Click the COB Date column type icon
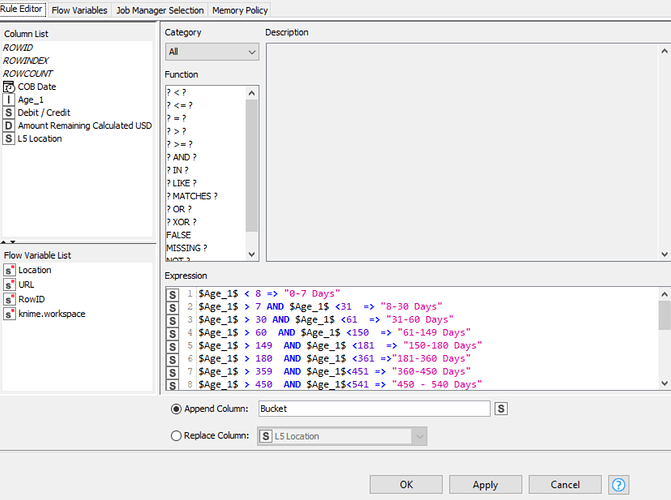Screen dimensions: 671x500 [9, 87]
